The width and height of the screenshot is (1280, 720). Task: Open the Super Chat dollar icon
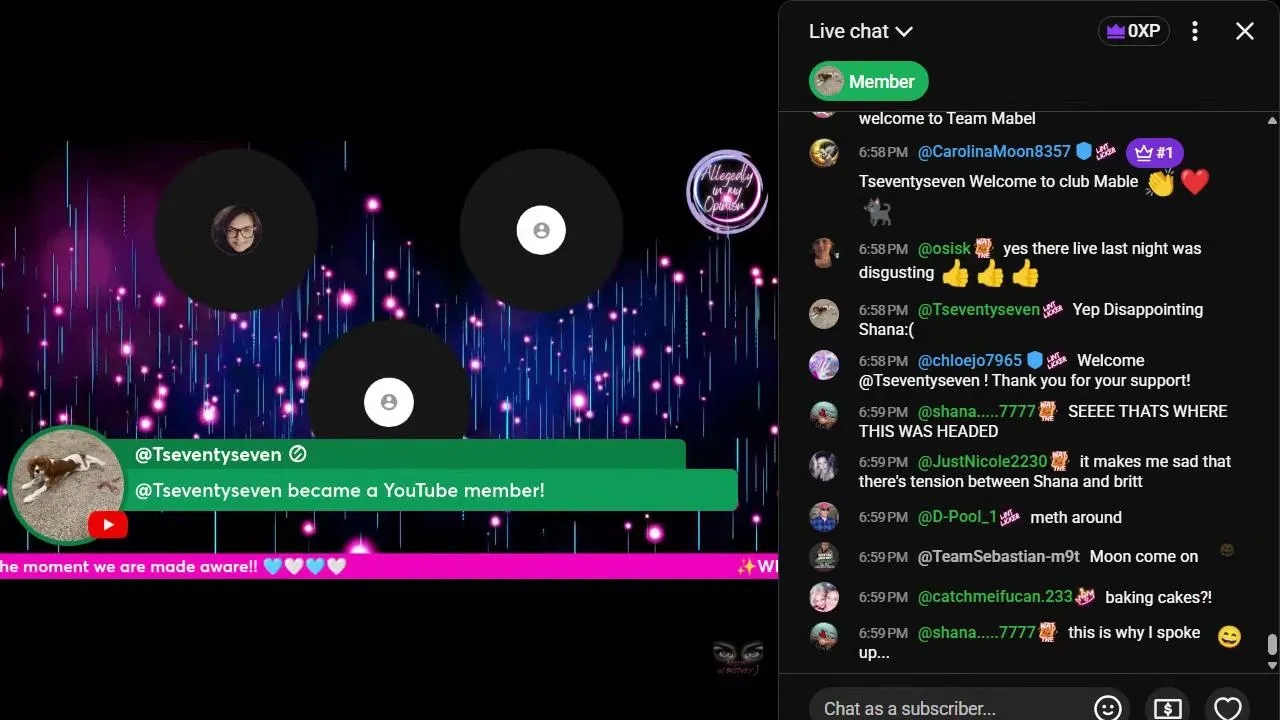coord(1167,708)
